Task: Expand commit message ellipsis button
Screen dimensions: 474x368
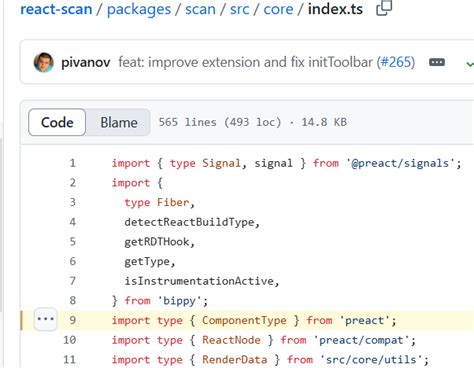Action: tap(437, 62)
